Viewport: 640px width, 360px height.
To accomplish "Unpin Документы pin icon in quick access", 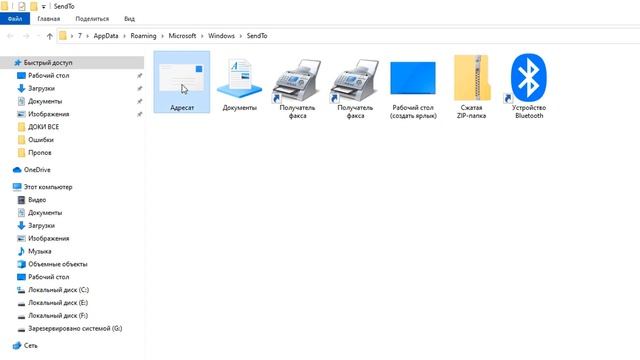I will click(139, 101).
